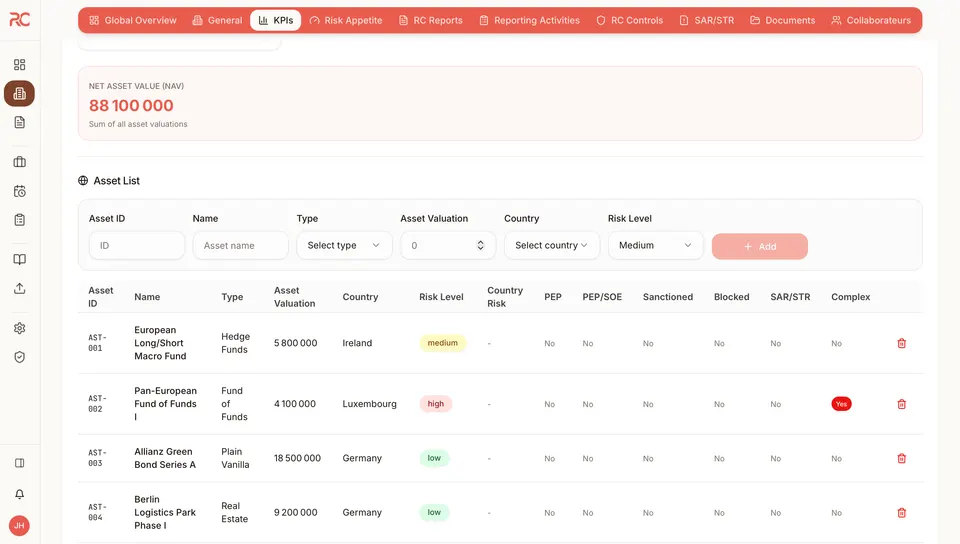Screen dimensions: 960x544
Task: Click the Real Estate type cell
Action: (x=234, y=513)
